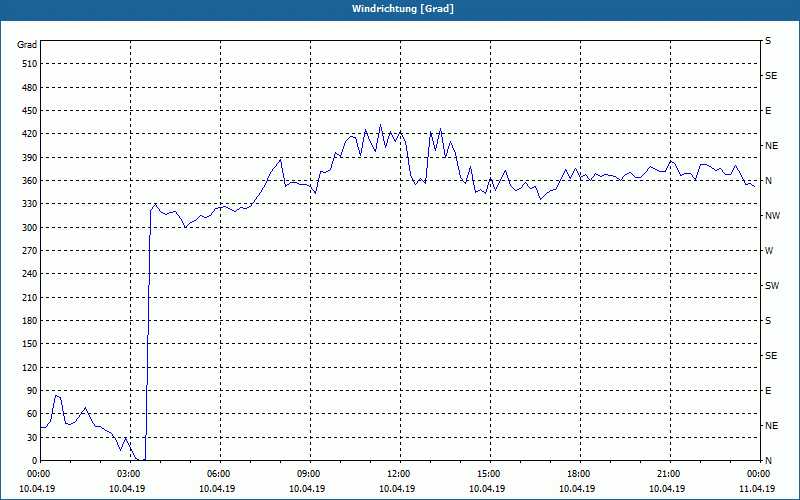Select the 11.04.19 date label
The image size is (800, 500).
(x=757, y=489)
